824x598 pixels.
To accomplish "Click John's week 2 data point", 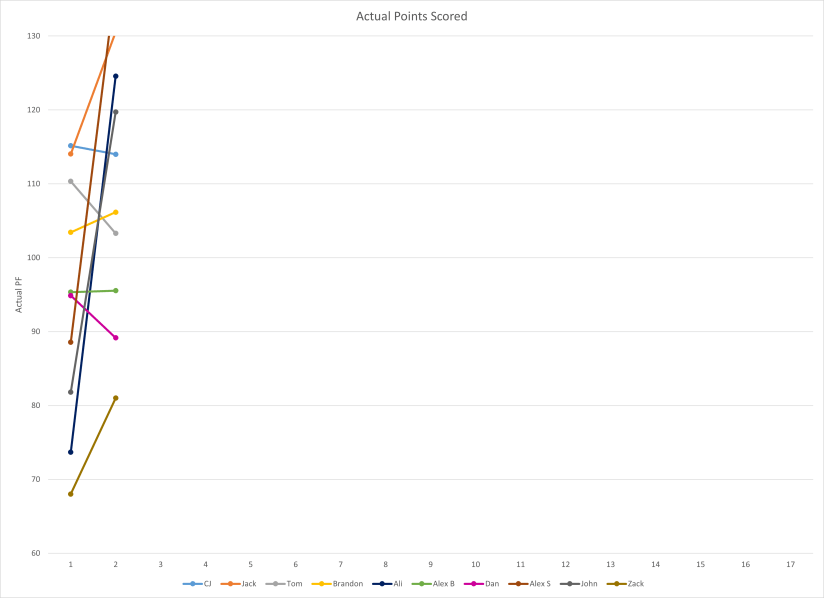I will [x=116, y=112].
